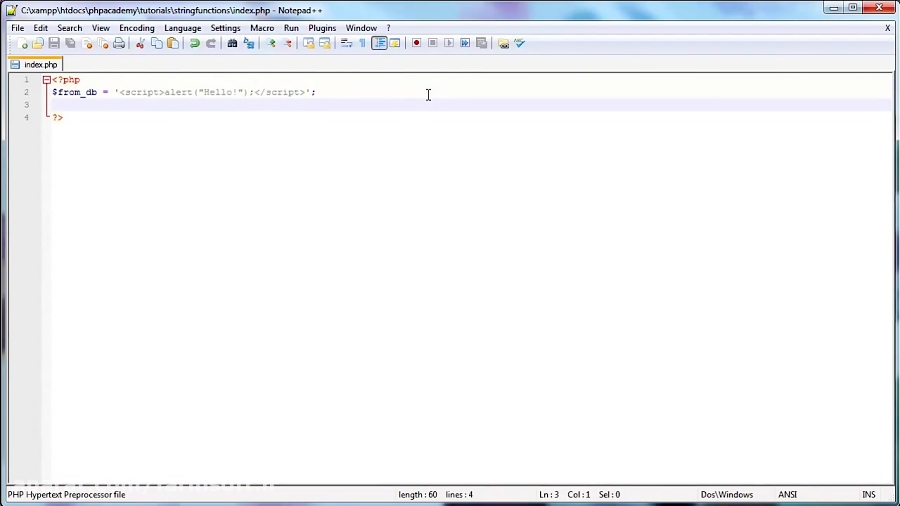Click the Close All documents icon
900x506 pixels.
[x=103, y=44]
